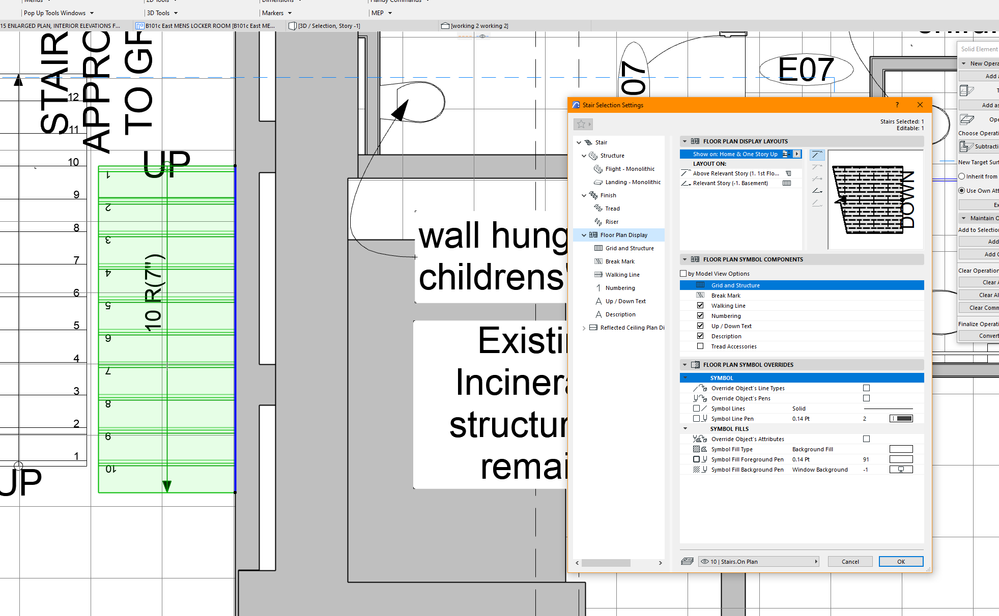The width and height of the screenshot is (999, 616).
Task: Check Tread Accessories symbol component
Action: [x=700, y=347]
